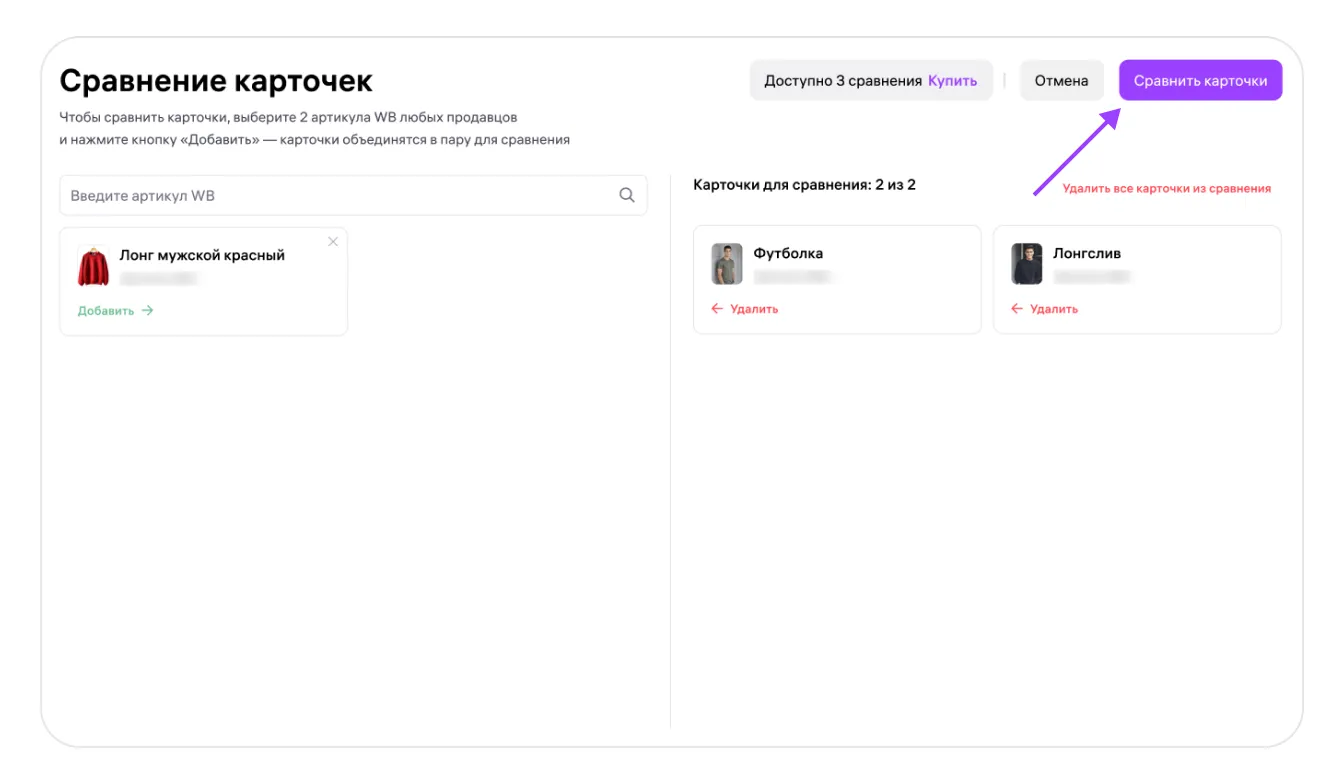Select the Лонгслив card title

1087,253
